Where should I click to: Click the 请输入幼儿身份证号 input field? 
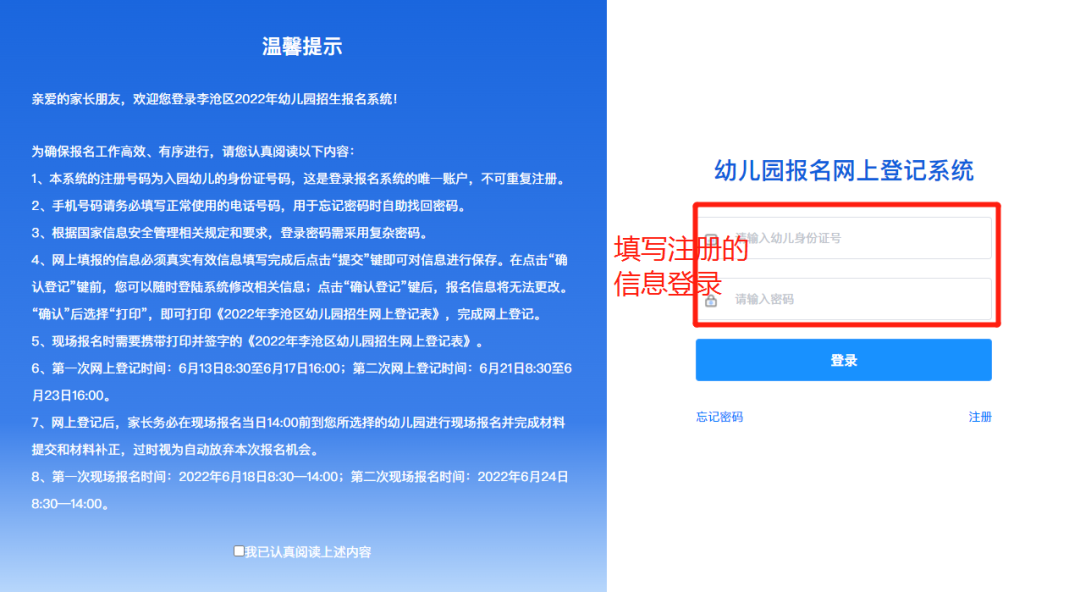844,238
